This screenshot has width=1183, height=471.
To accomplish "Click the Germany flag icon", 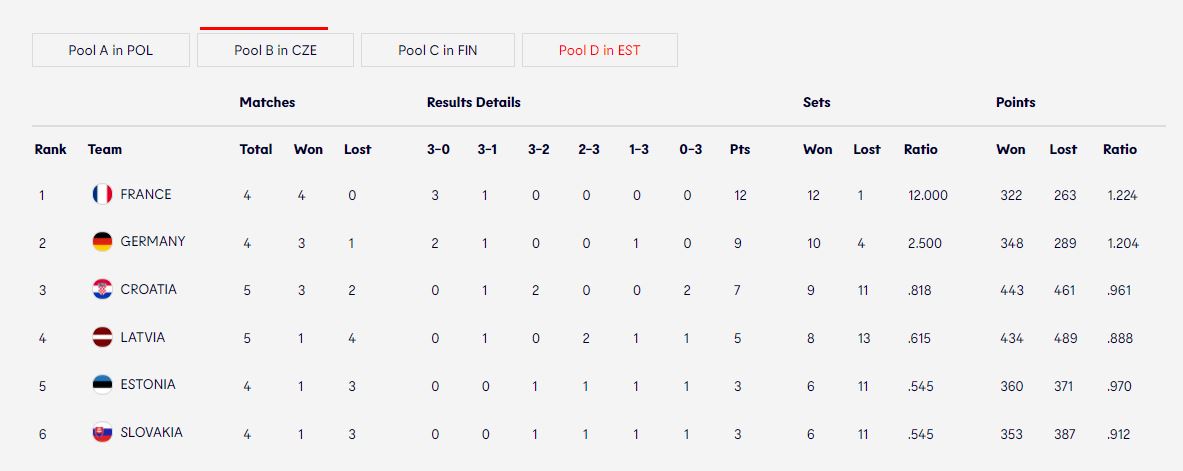I will coord(103,242).
